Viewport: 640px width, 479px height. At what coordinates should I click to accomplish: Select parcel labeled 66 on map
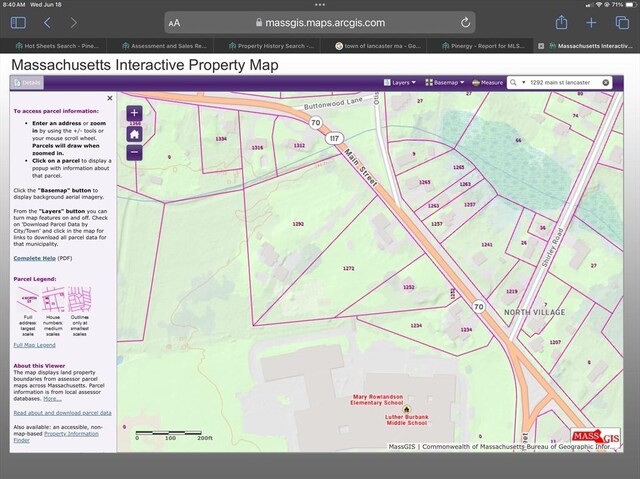click(x=518, y=140)
